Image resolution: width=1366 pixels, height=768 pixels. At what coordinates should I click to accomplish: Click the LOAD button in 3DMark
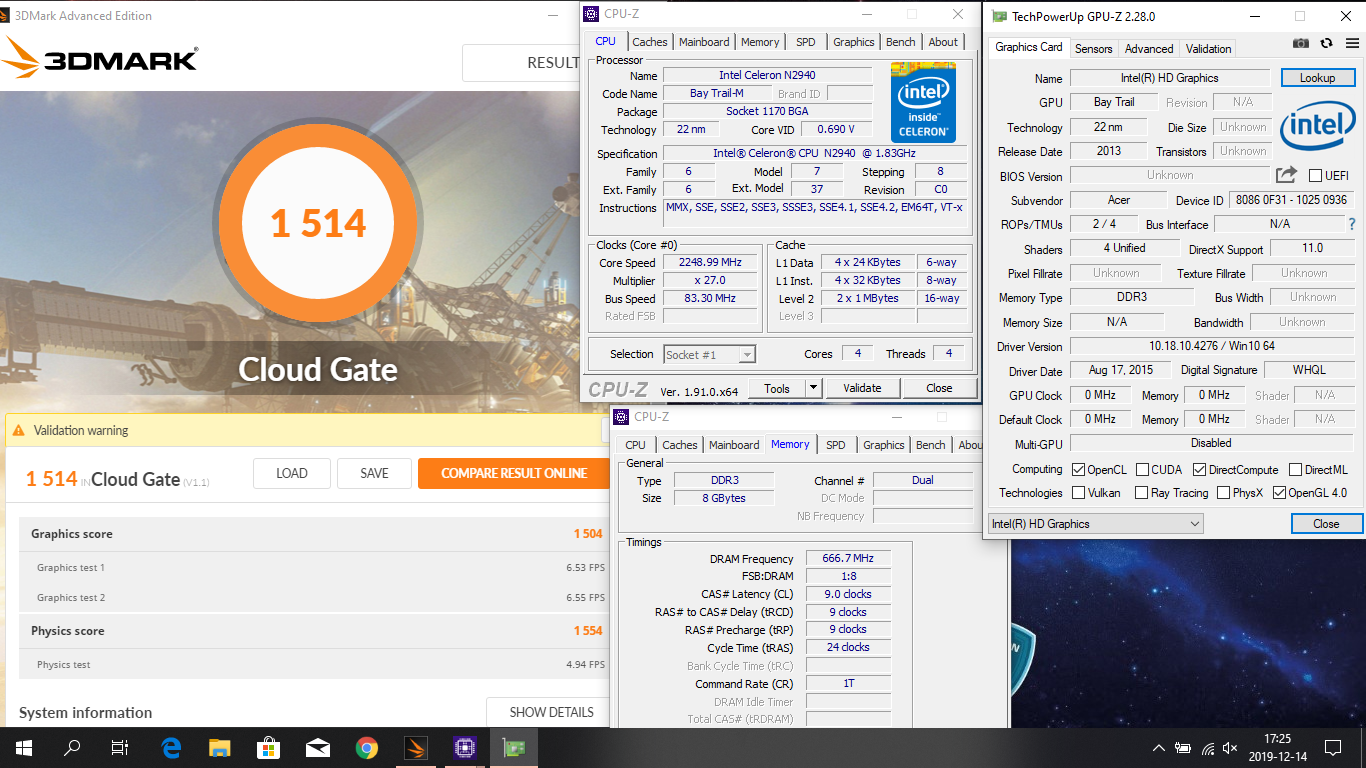[291, 473]
